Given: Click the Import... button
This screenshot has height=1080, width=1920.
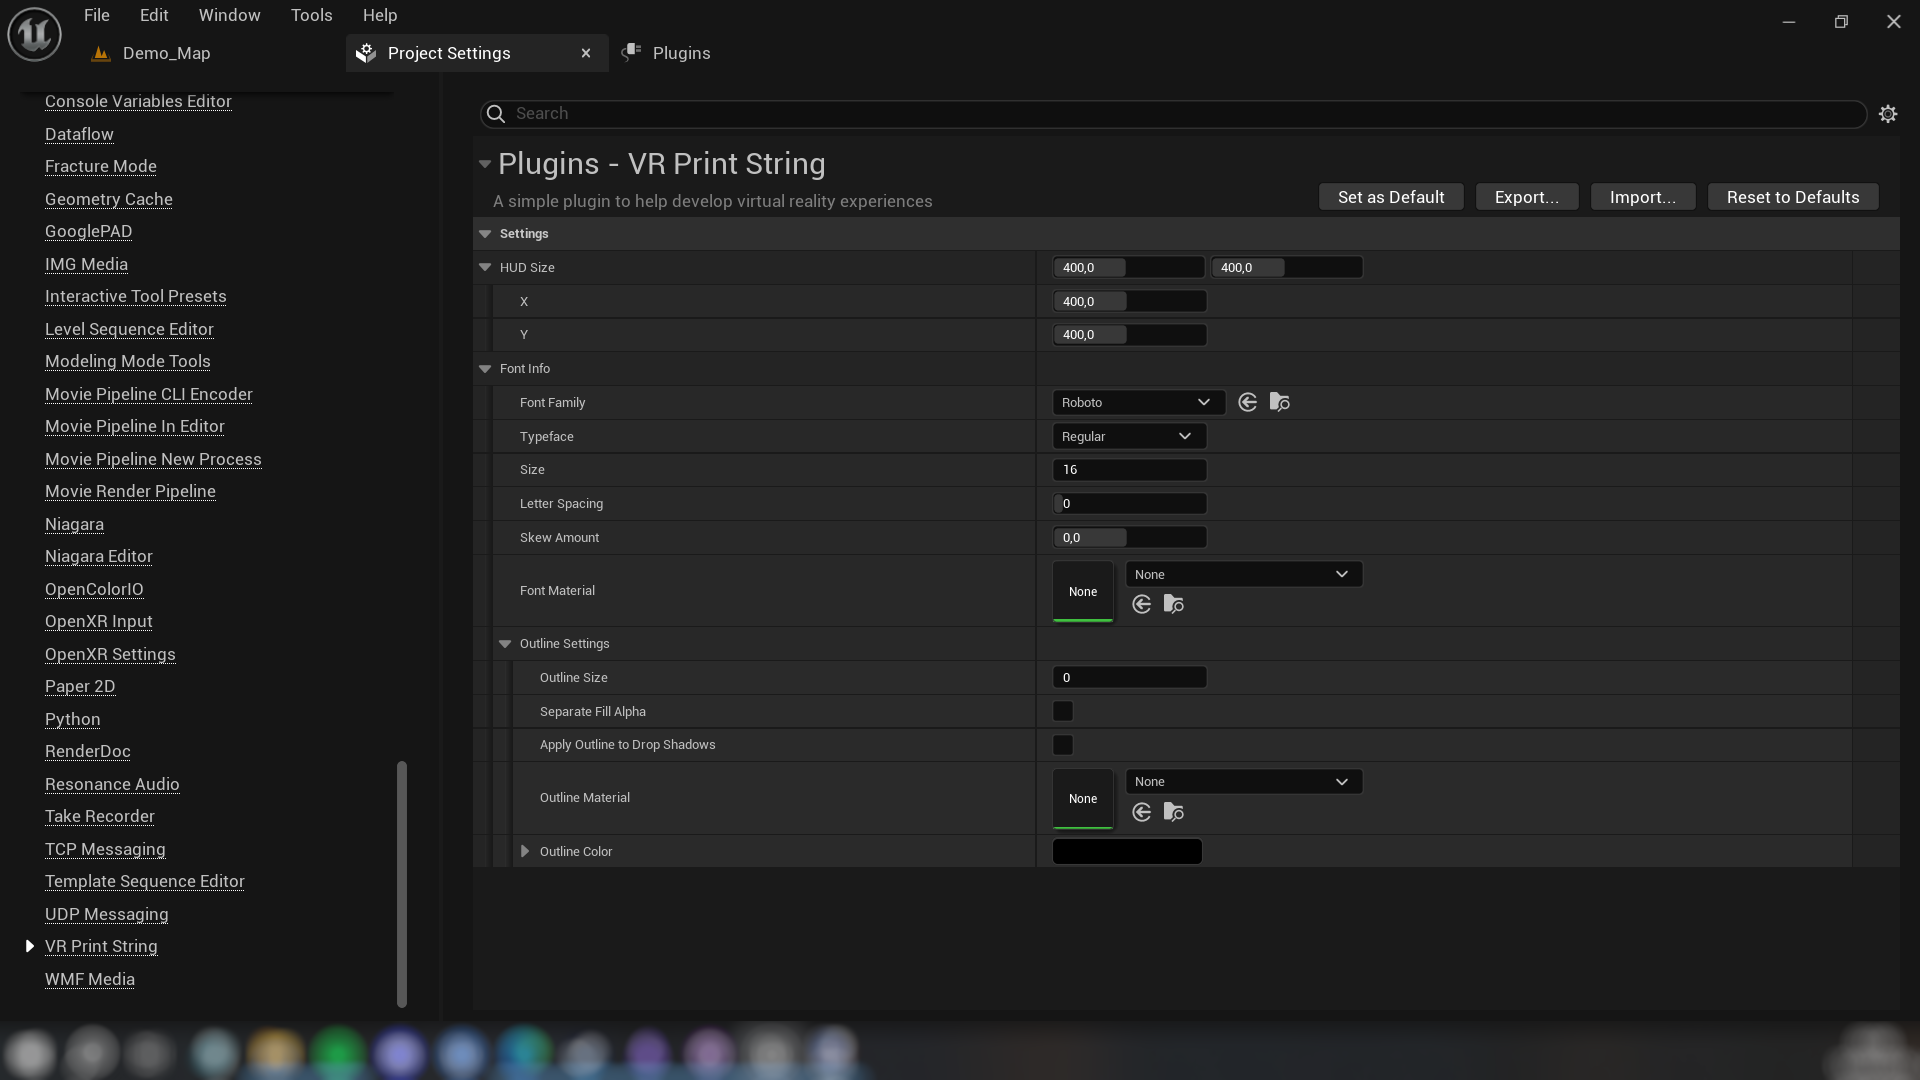Looking at the screenshot, I should tap(1643, 197).
